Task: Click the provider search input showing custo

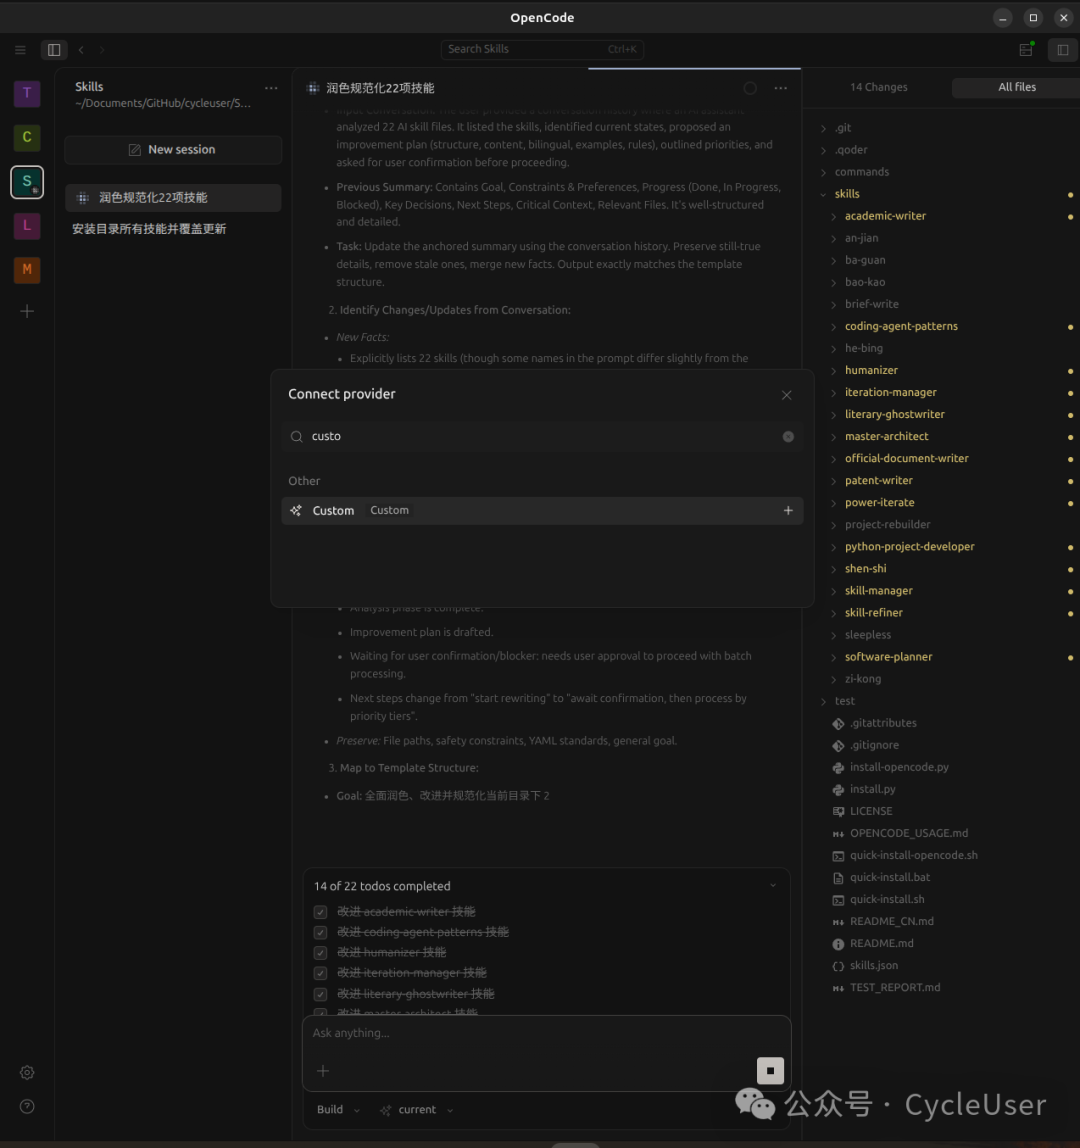Action: (542, 436)
